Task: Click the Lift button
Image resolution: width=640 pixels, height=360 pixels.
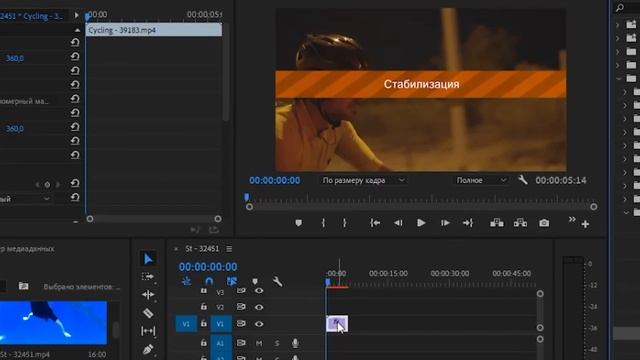Action: point(497,223)
